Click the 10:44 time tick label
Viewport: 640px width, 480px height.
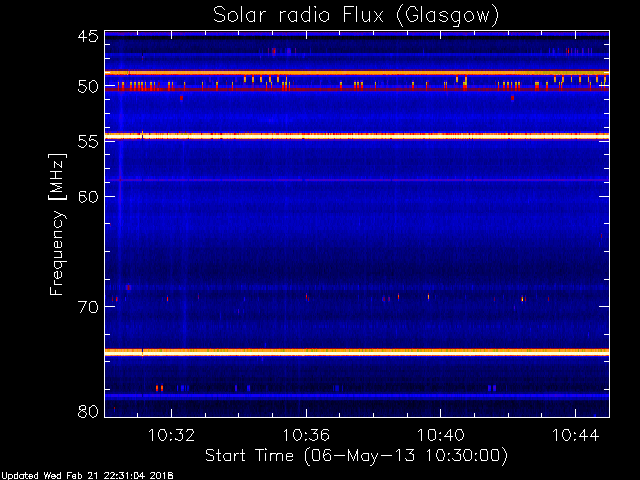(576, 435)
